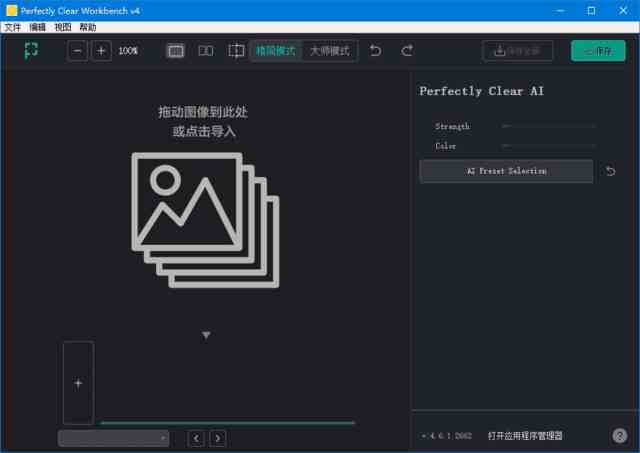Click 打开应用程序管理器 link

tap(525, 435)
